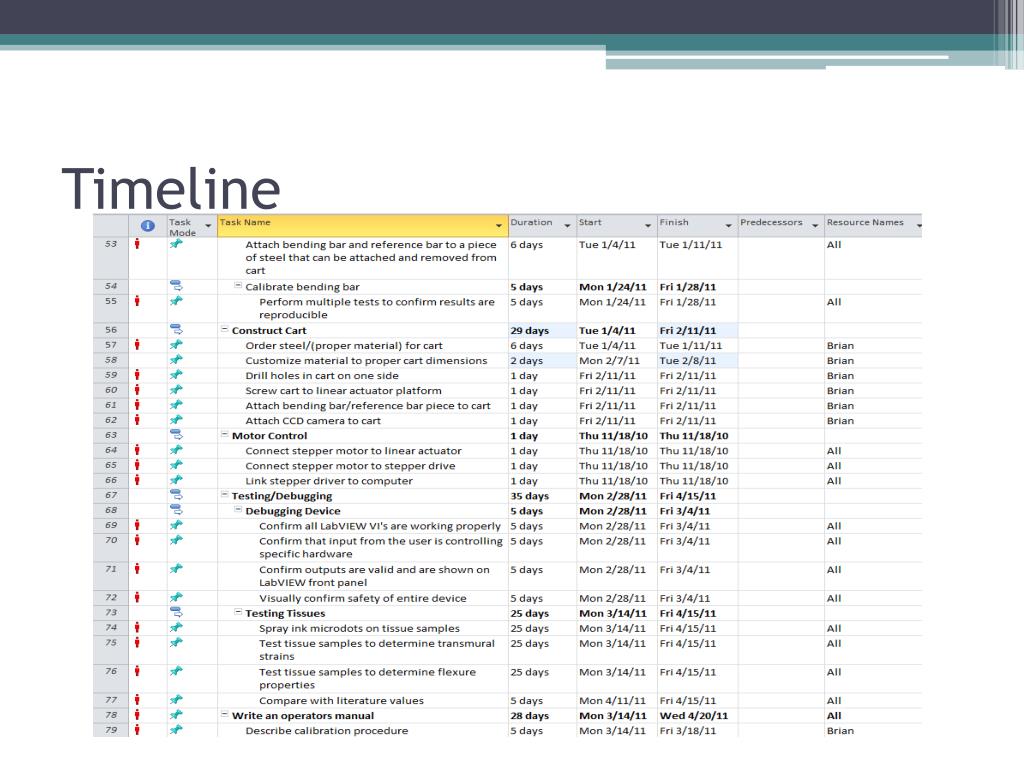Collapse the Calibrate bending bar summary task
The width and height of the screenshot is (1024, 768).
(x=238, y=285)
